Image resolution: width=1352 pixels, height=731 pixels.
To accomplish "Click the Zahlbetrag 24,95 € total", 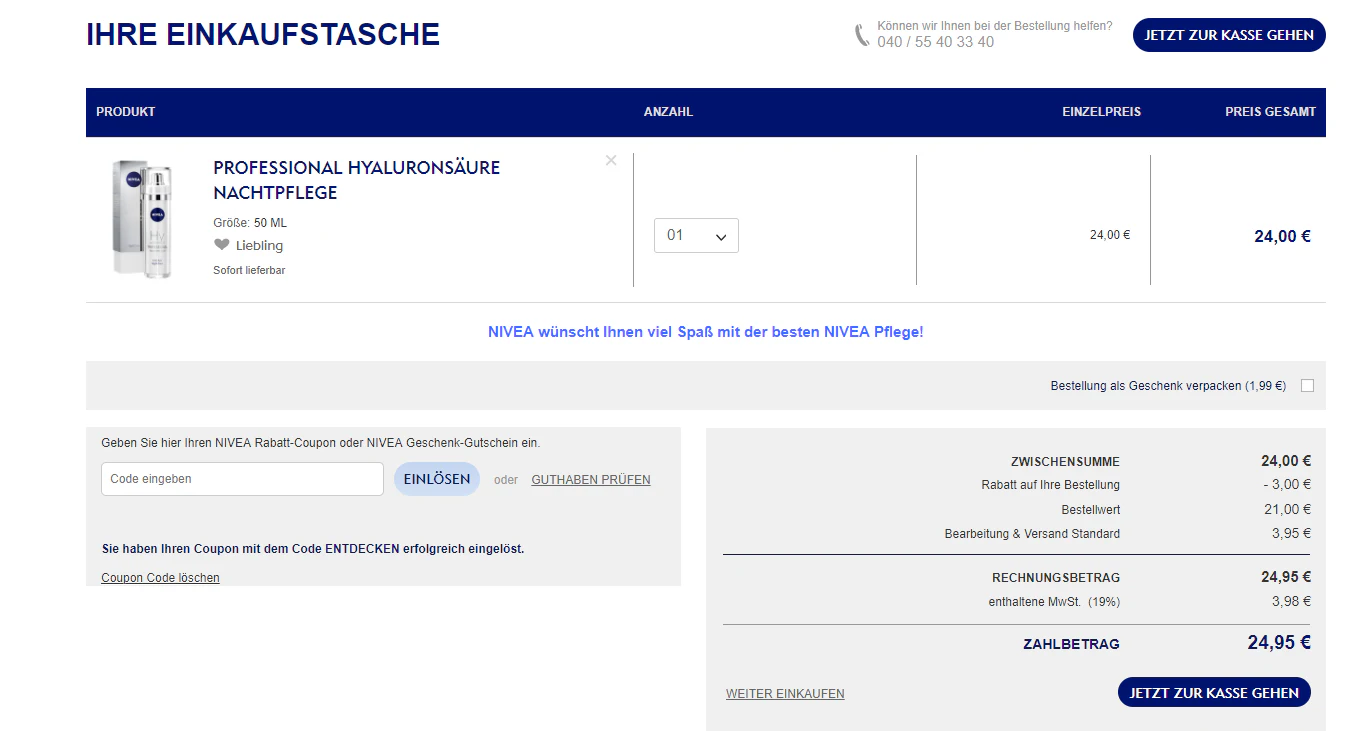I will click(1279, 643).
